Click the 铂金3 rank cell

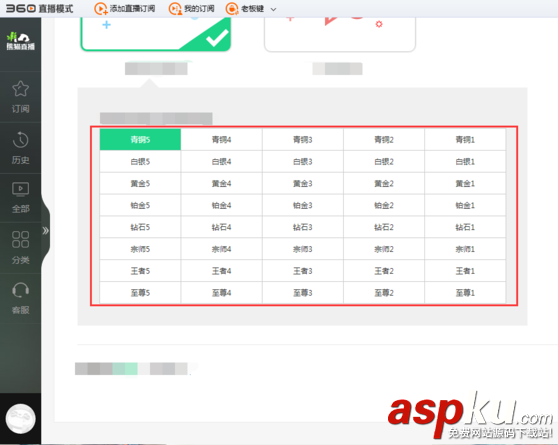[x=302, y=205]
